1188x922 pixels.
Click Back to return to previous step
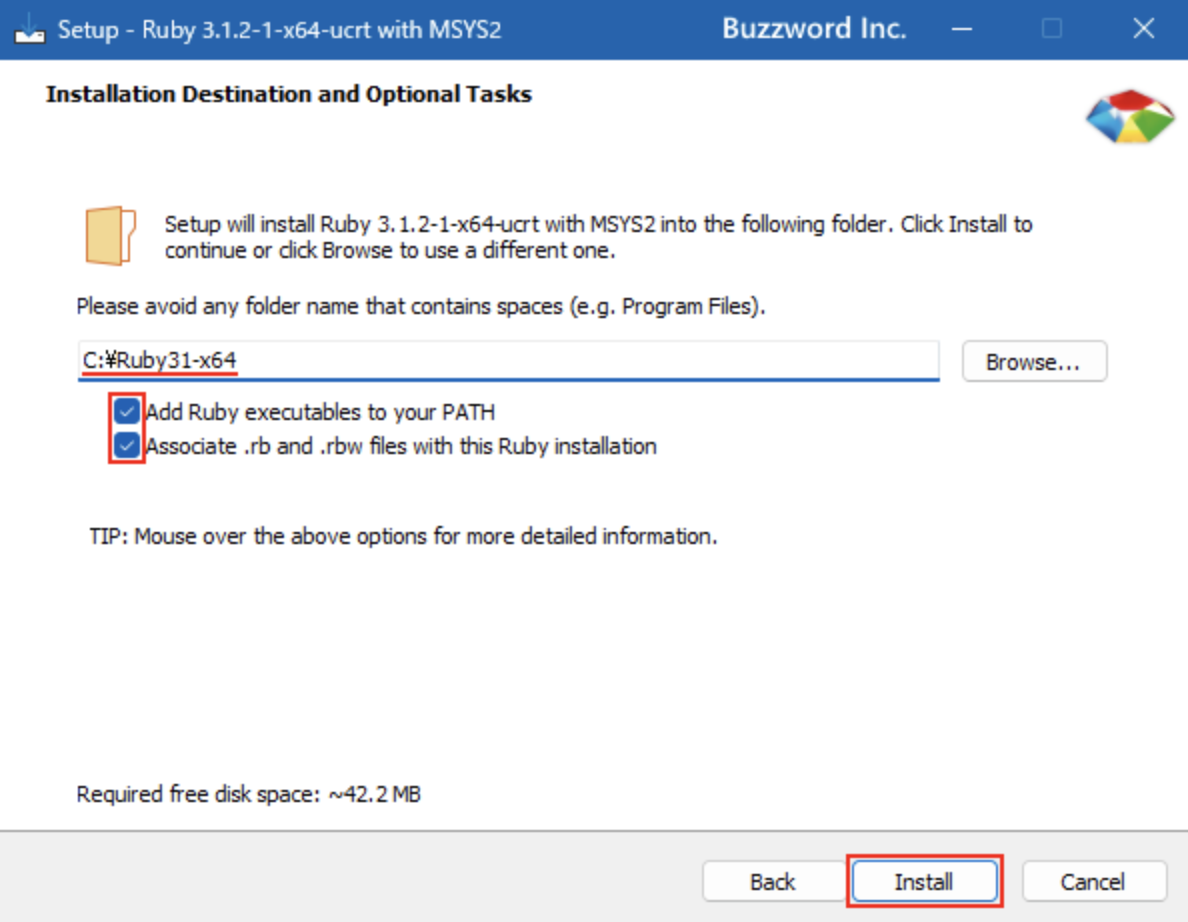[x=771, y=881]
